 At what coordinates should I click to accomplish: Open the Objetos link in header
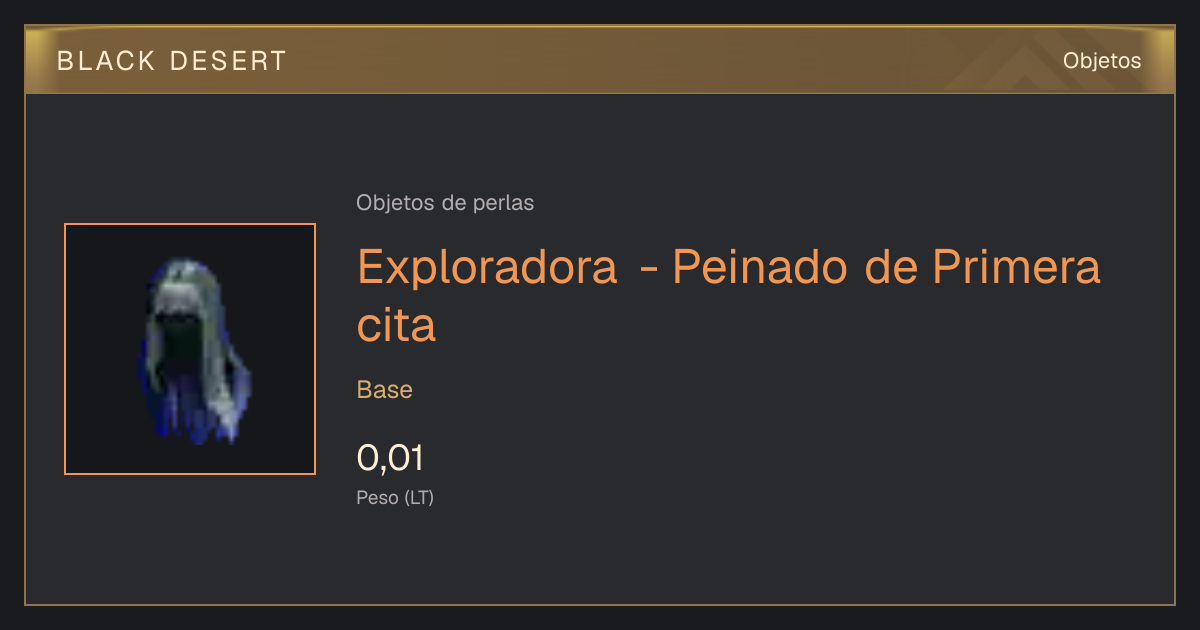coord(1102,61)
